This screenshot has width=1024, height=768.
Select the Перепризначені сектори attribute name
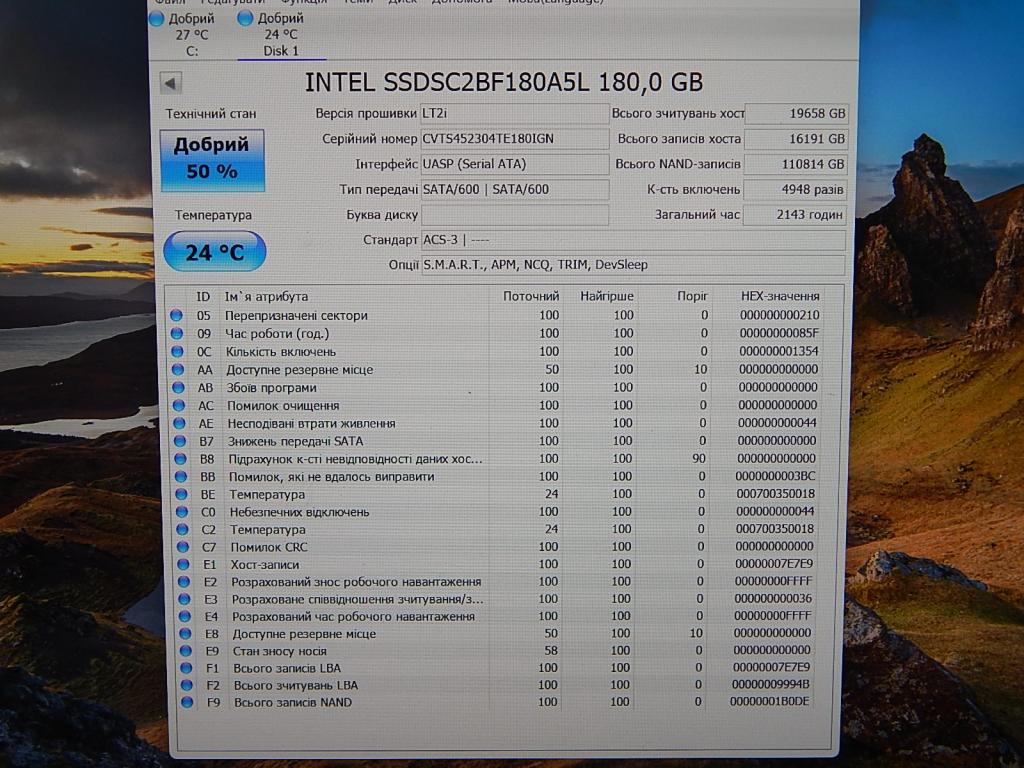(296, 315)
